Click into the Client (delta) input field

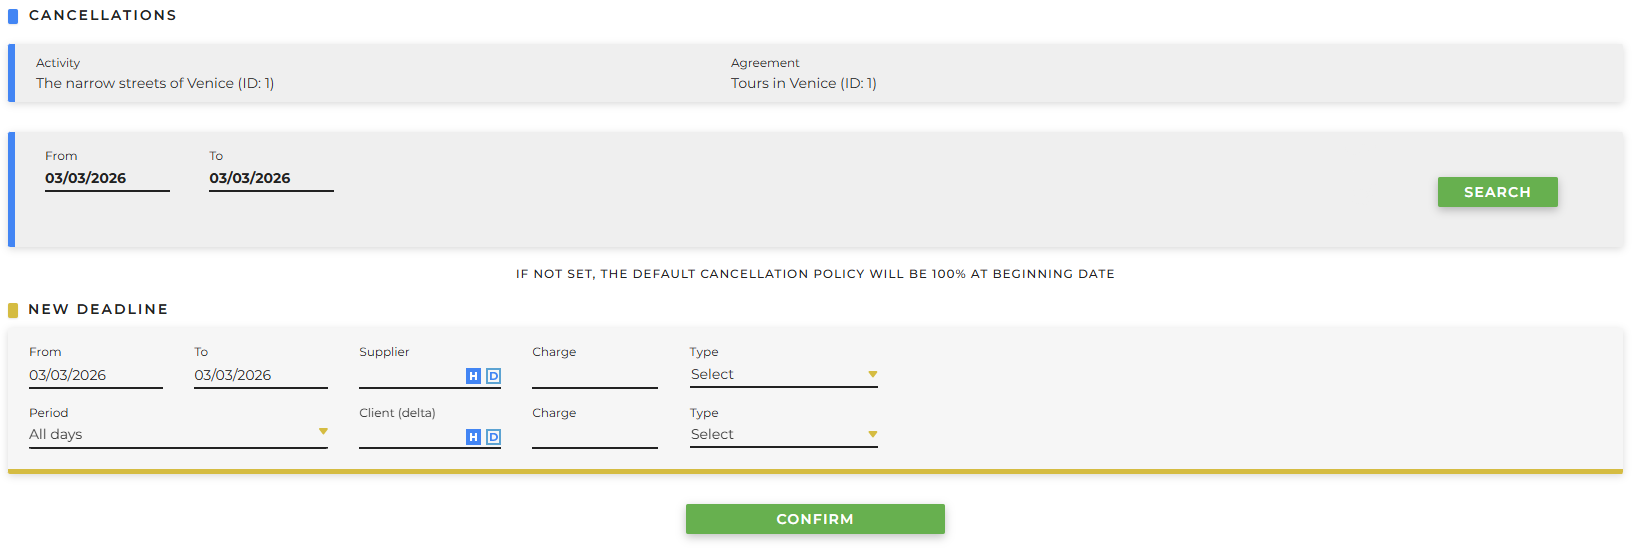tap(410, 437)
